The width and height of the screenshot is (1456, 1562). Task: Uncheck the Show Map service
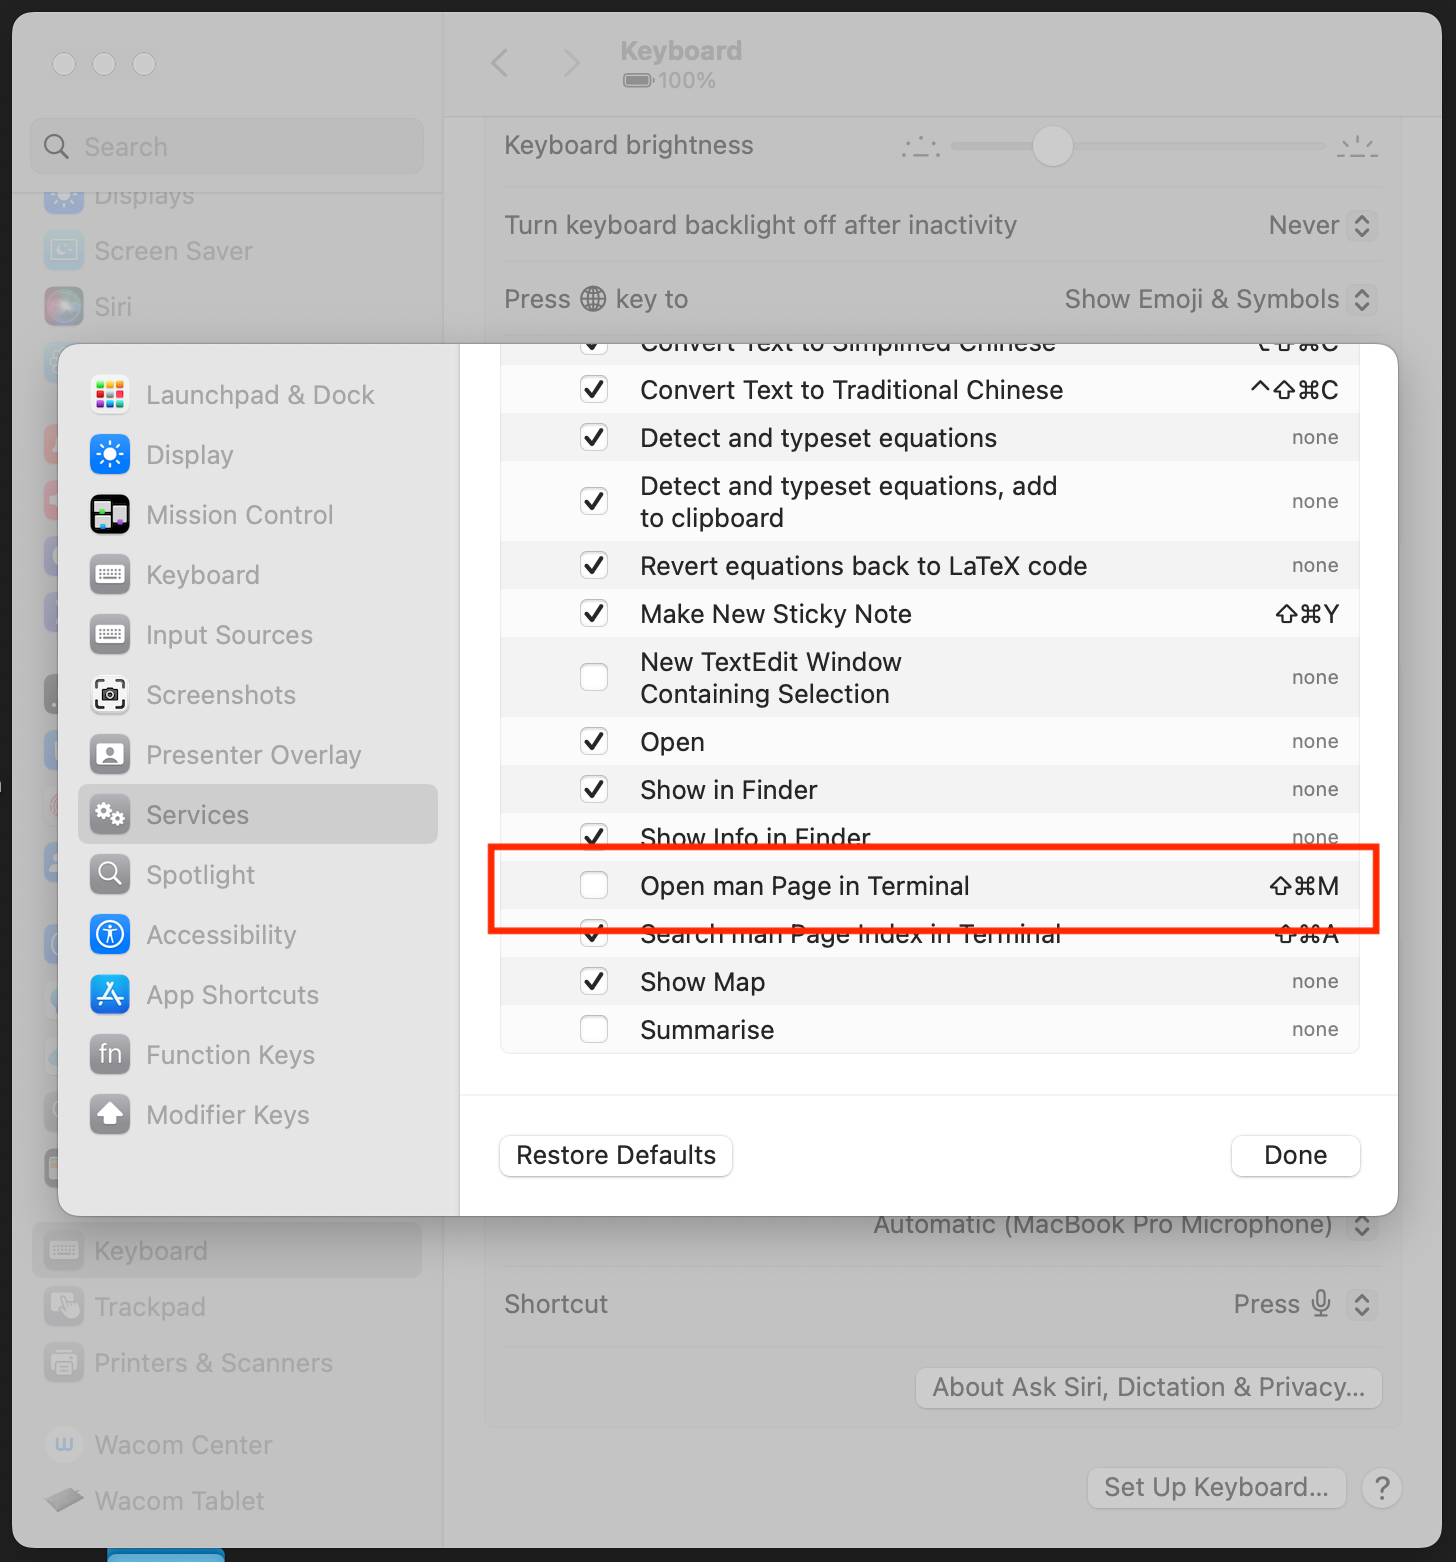pos(594,981)
